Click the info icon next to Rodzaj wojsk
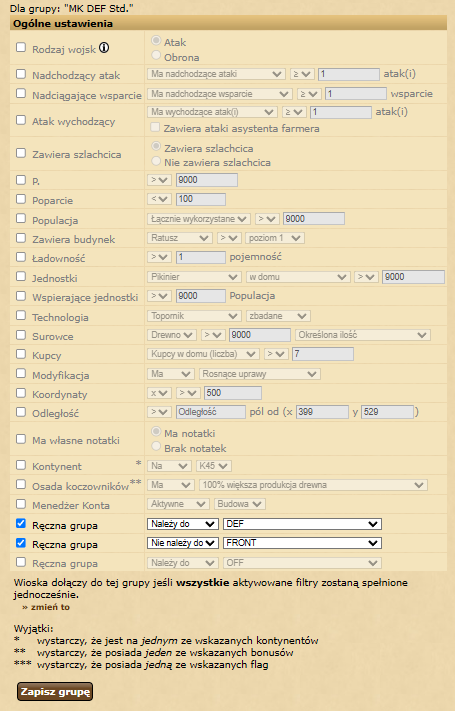The width and height of the screenshot is (455, 711). pos(104,48)
